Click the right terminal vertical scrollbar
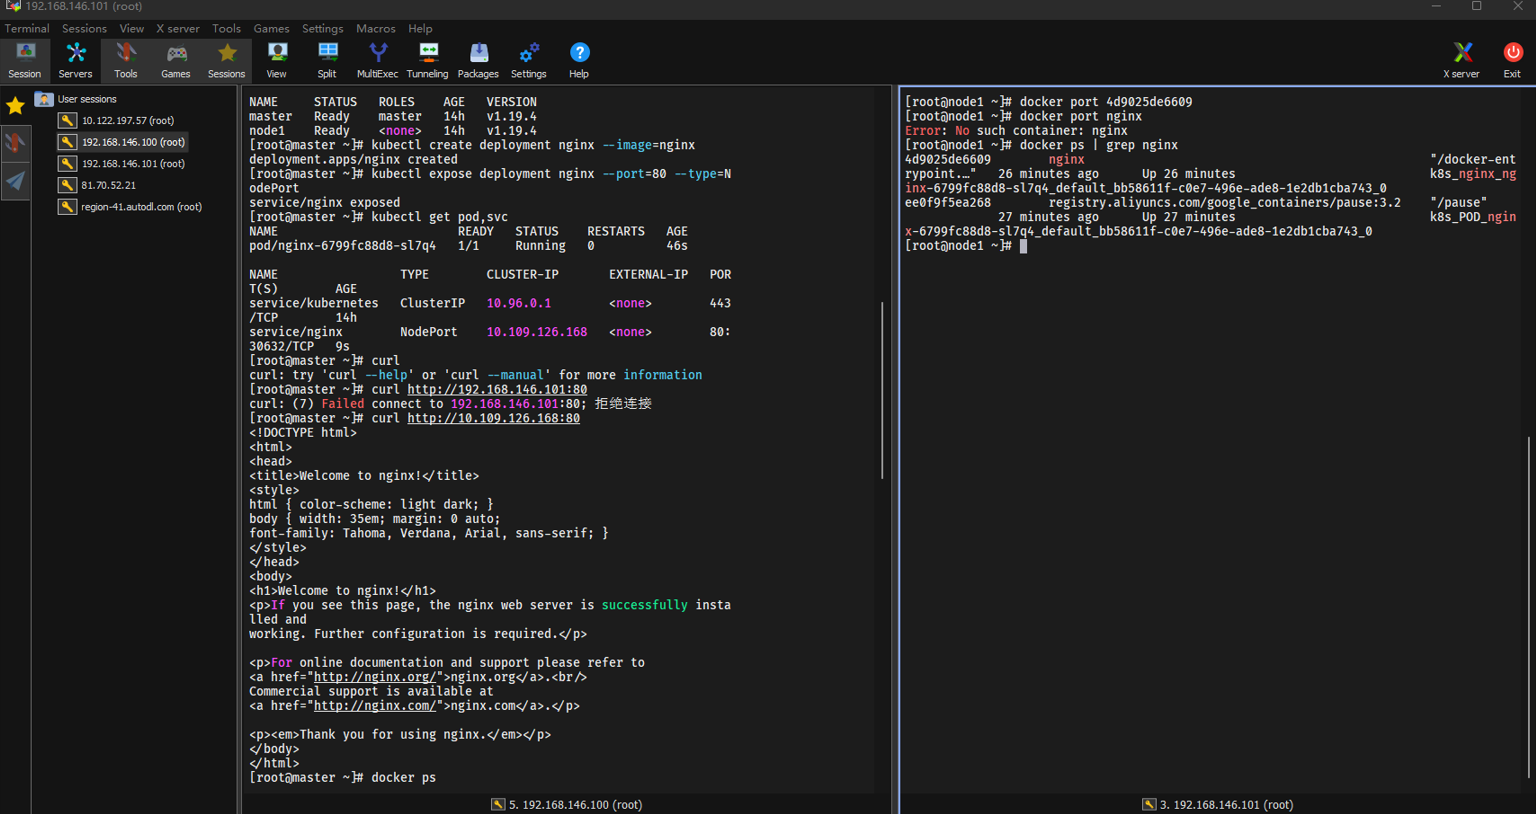The image size is (1536, 814). click(x=1529, y=607)
